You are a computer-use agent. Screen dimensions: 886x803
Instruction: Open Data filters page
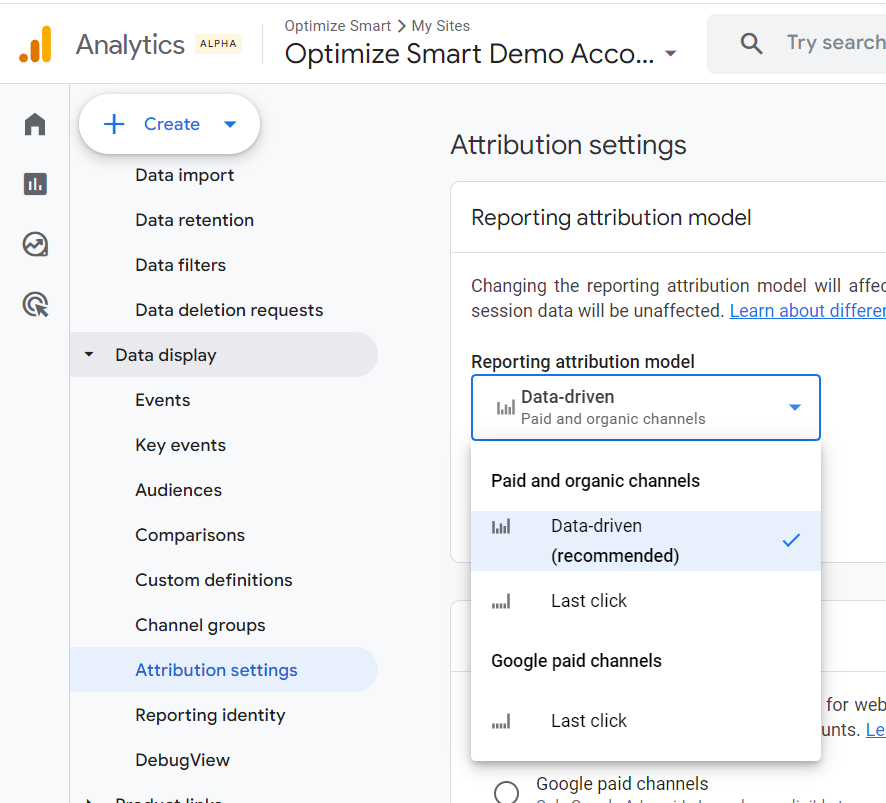pyautogui.click(x=180, y=265)
